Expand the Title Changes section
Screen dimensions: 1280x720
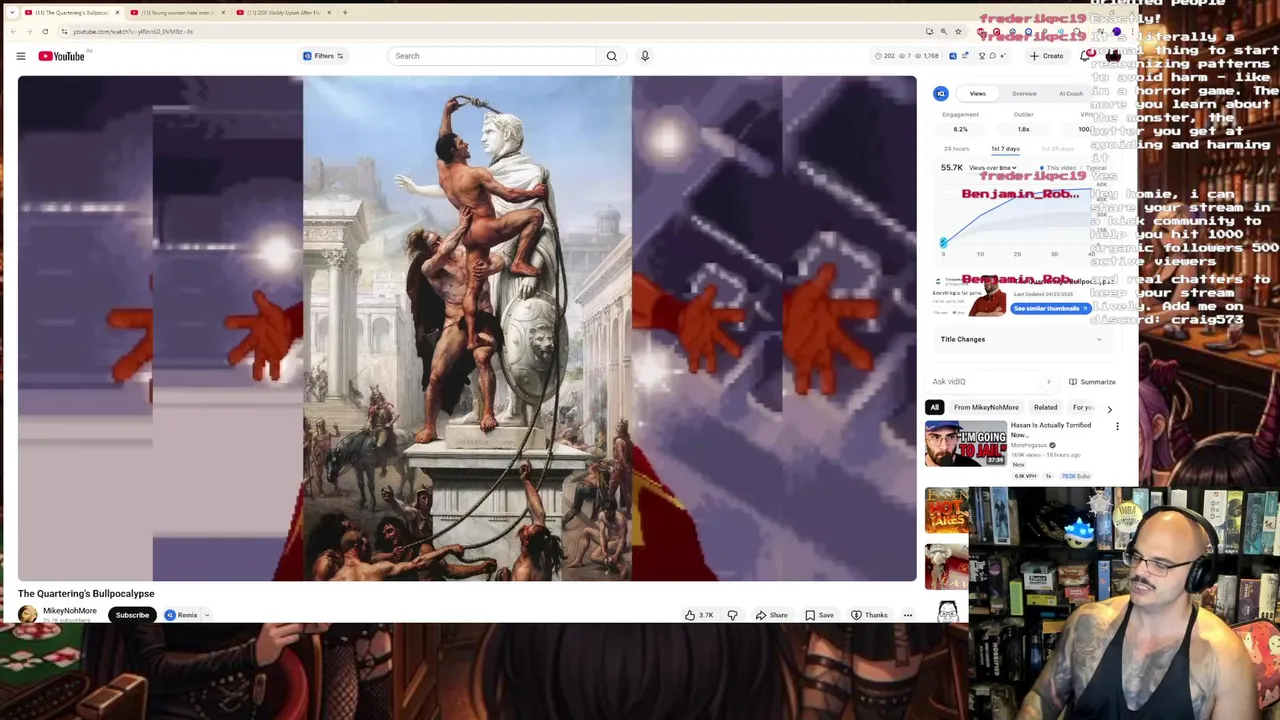pos(1021,339)
